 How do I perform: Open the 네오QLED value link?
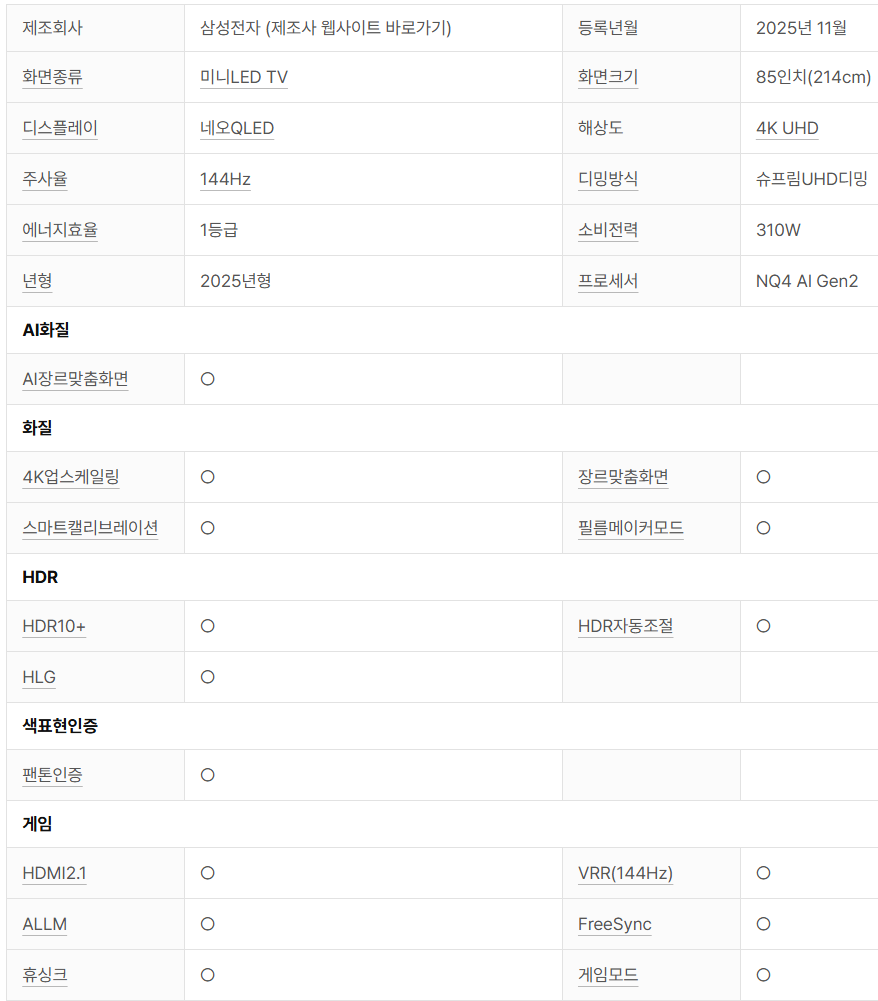[237, 128]
